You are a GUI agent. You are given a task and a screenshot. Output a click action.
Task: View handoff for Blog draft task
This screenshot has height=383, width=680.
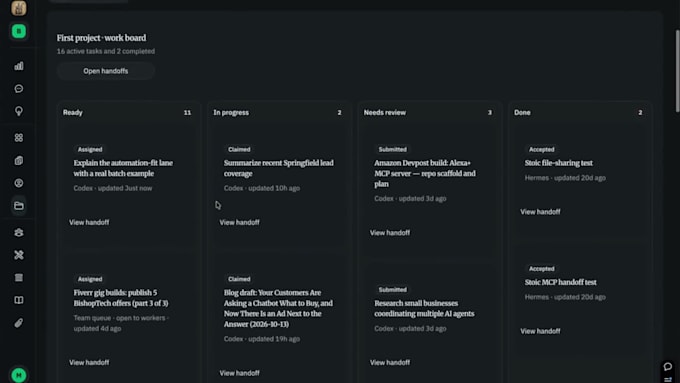[x=239, y=373]
